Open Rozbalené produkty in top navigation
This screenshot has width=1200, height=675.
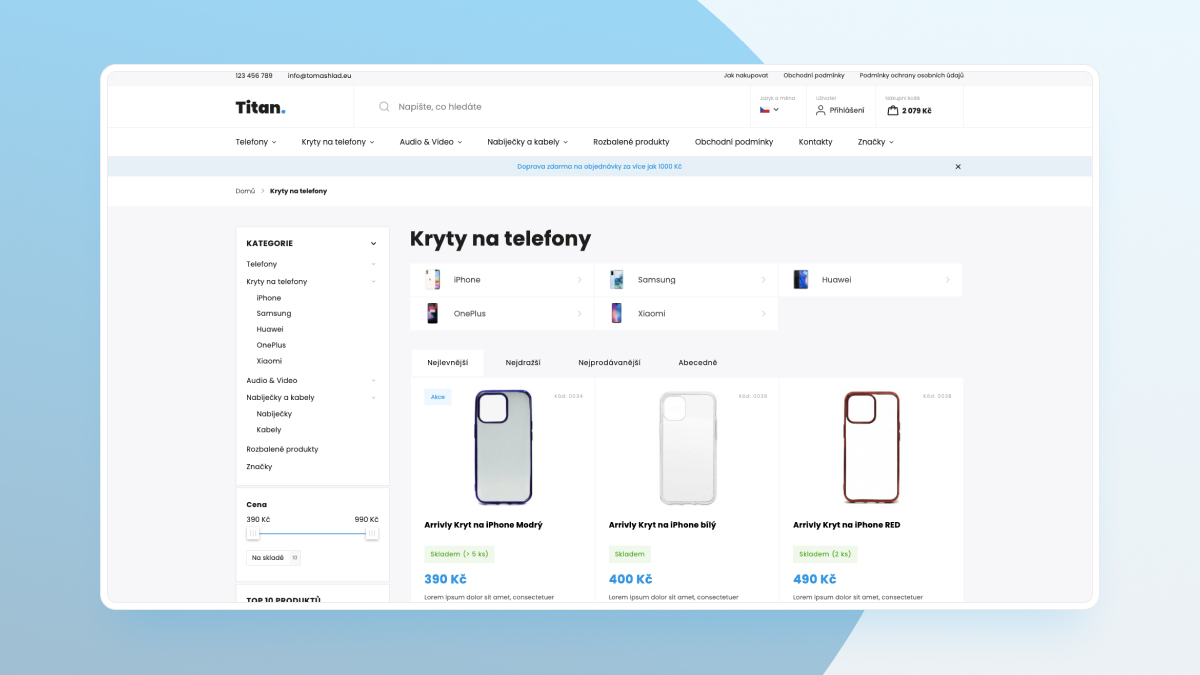[x=631, y=142]
